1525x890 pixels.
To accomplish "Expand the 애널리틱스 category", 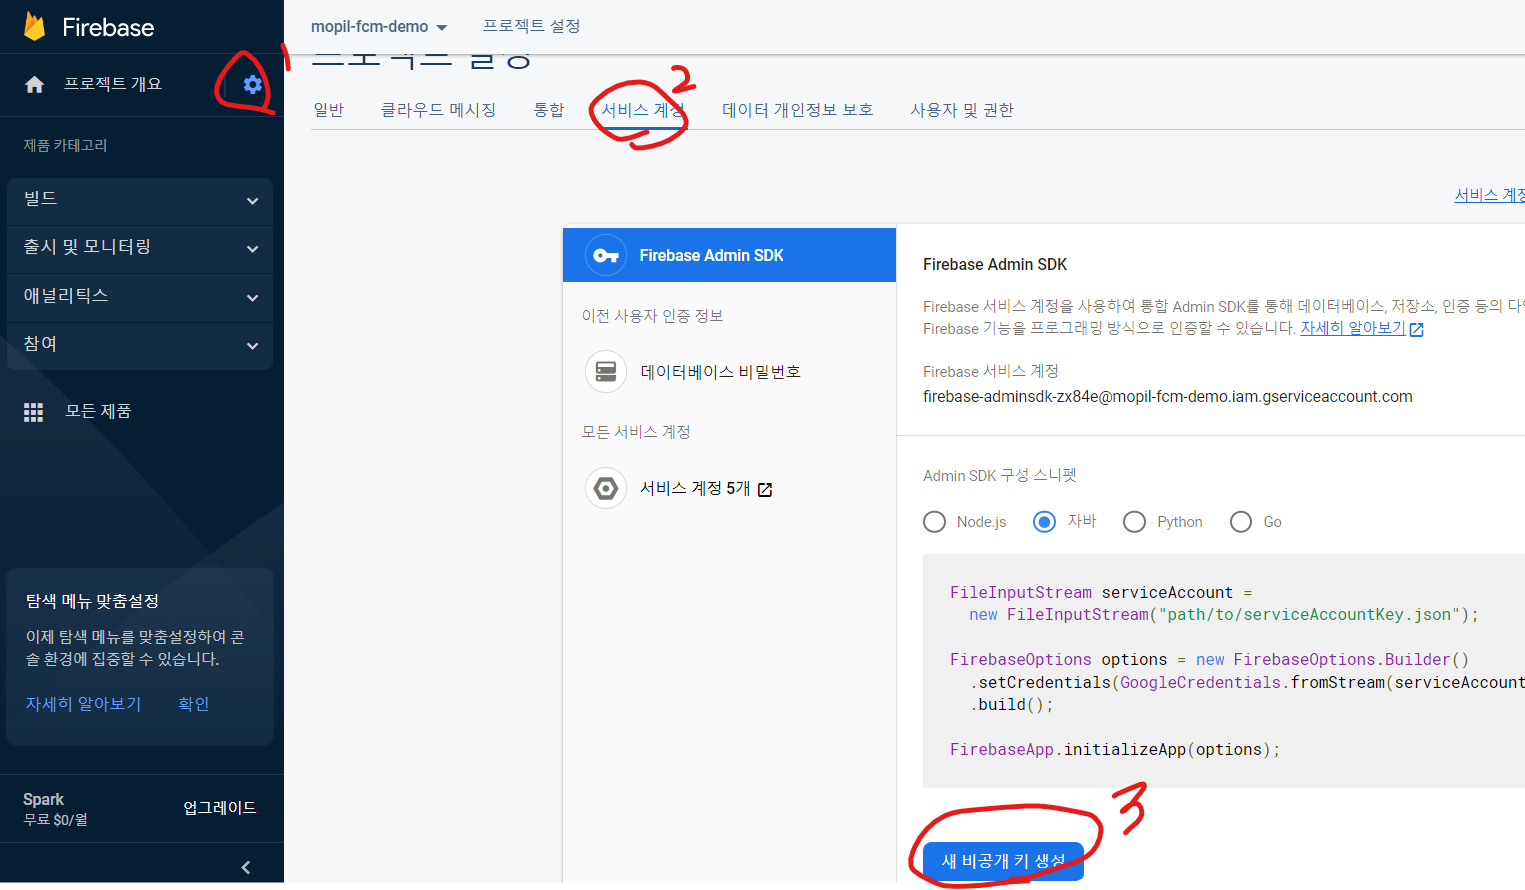I will (x=140, y=298).
